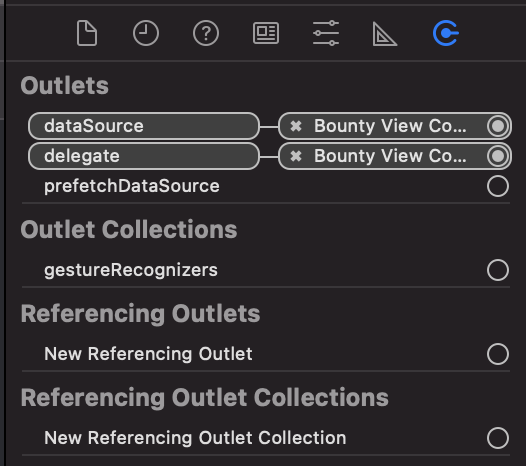Select the prefetchDataSource outlet label

pyautogui.click(x=132, y=186)
